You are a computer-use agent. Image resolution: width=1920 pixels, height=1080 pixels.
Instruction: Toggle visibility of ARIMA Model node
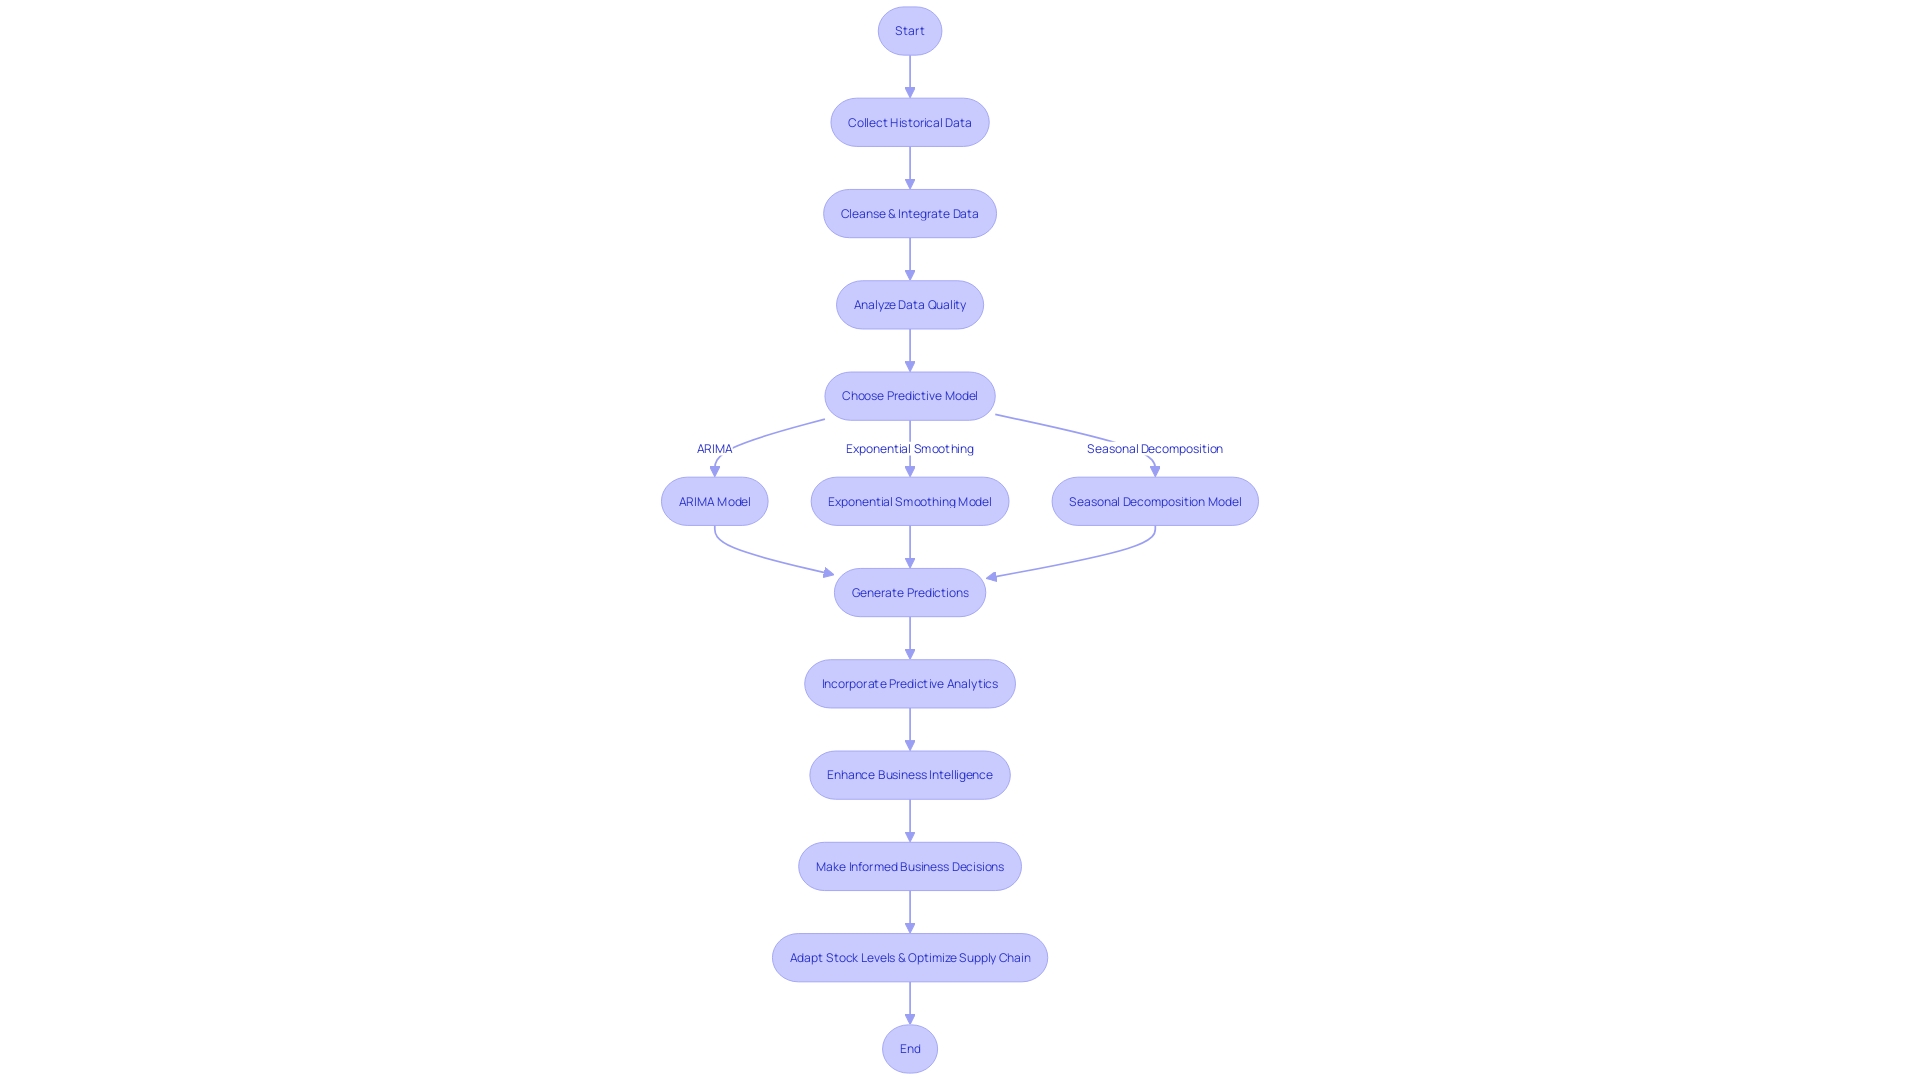click(x=713, y=501)
